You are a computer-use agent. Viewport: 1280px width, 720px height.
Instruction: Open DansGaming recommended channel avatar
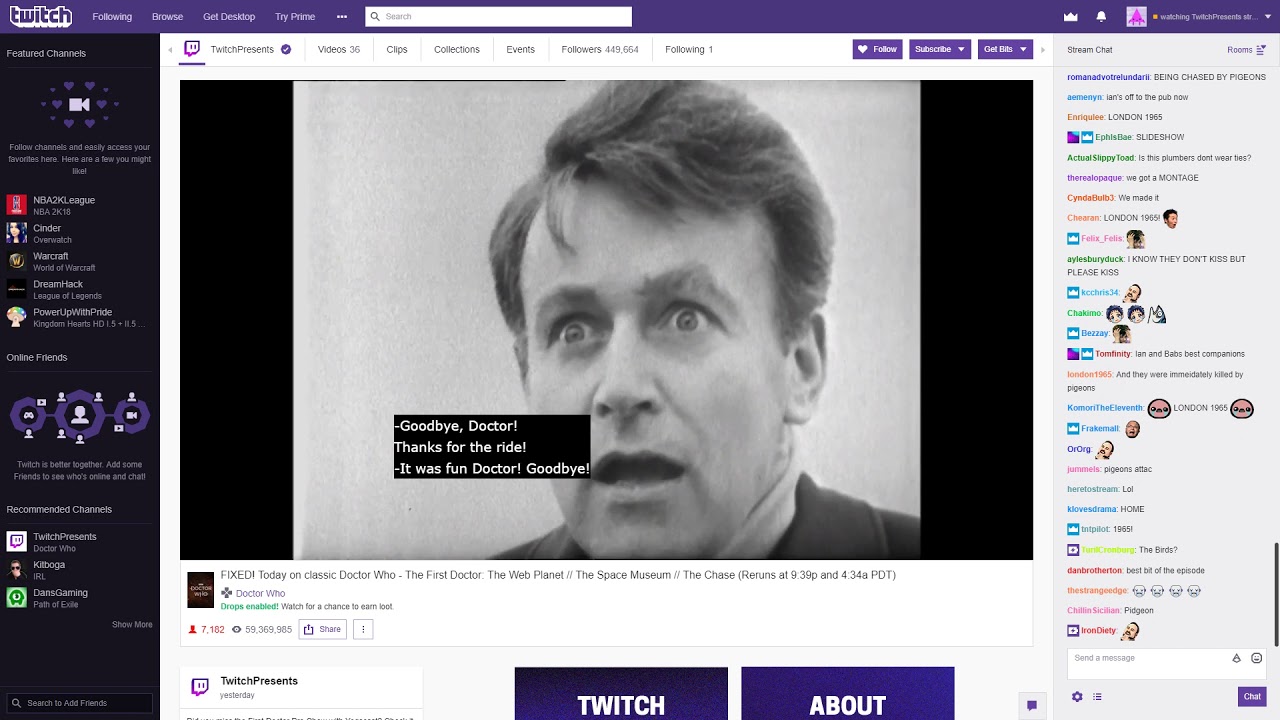16,598
